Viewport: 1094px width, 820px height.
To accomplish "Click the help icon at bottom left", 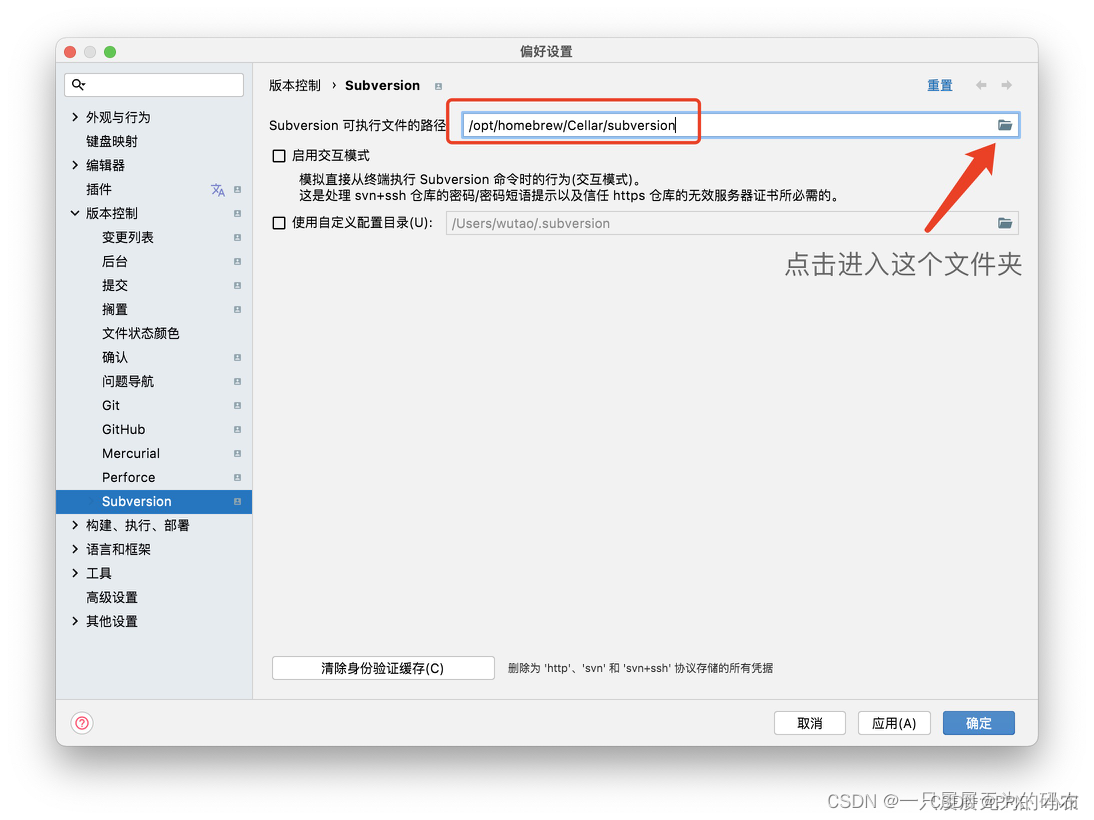I will (x=81, y=723).
